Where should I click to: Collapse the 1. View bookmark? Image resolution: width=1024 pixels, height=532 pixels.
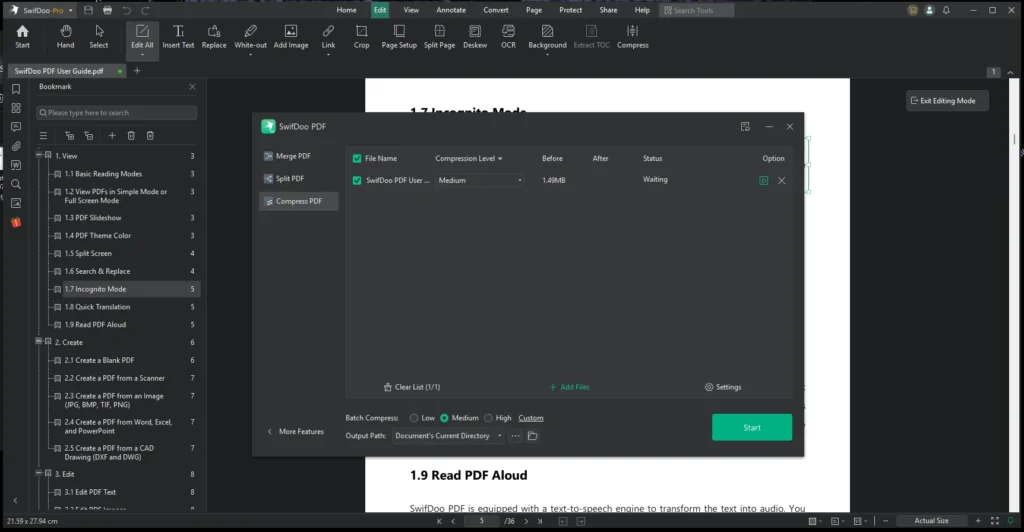(39, 155)
